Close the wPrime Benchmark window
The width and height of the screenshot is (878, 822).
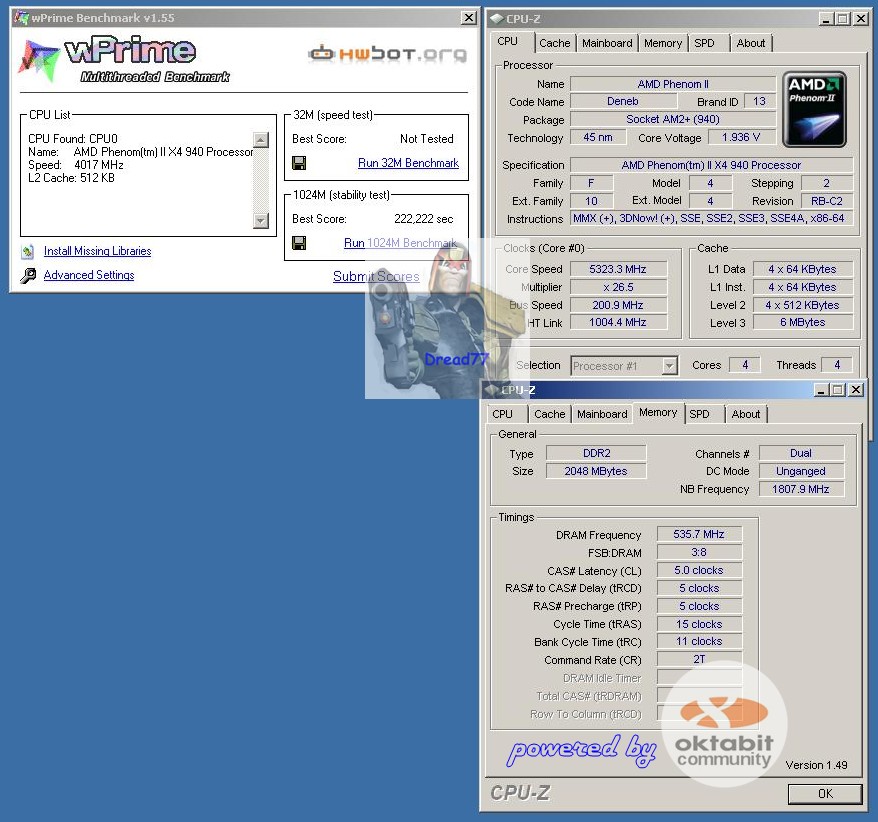pyautogui.click(x=469, y=18)
